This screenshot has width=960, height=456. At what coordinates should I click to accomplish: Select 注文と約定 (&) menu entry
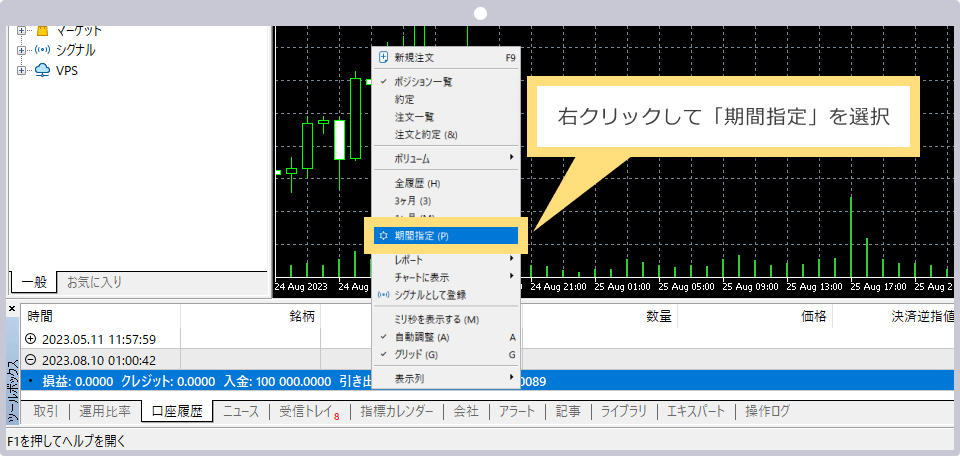tap(446, 134)
